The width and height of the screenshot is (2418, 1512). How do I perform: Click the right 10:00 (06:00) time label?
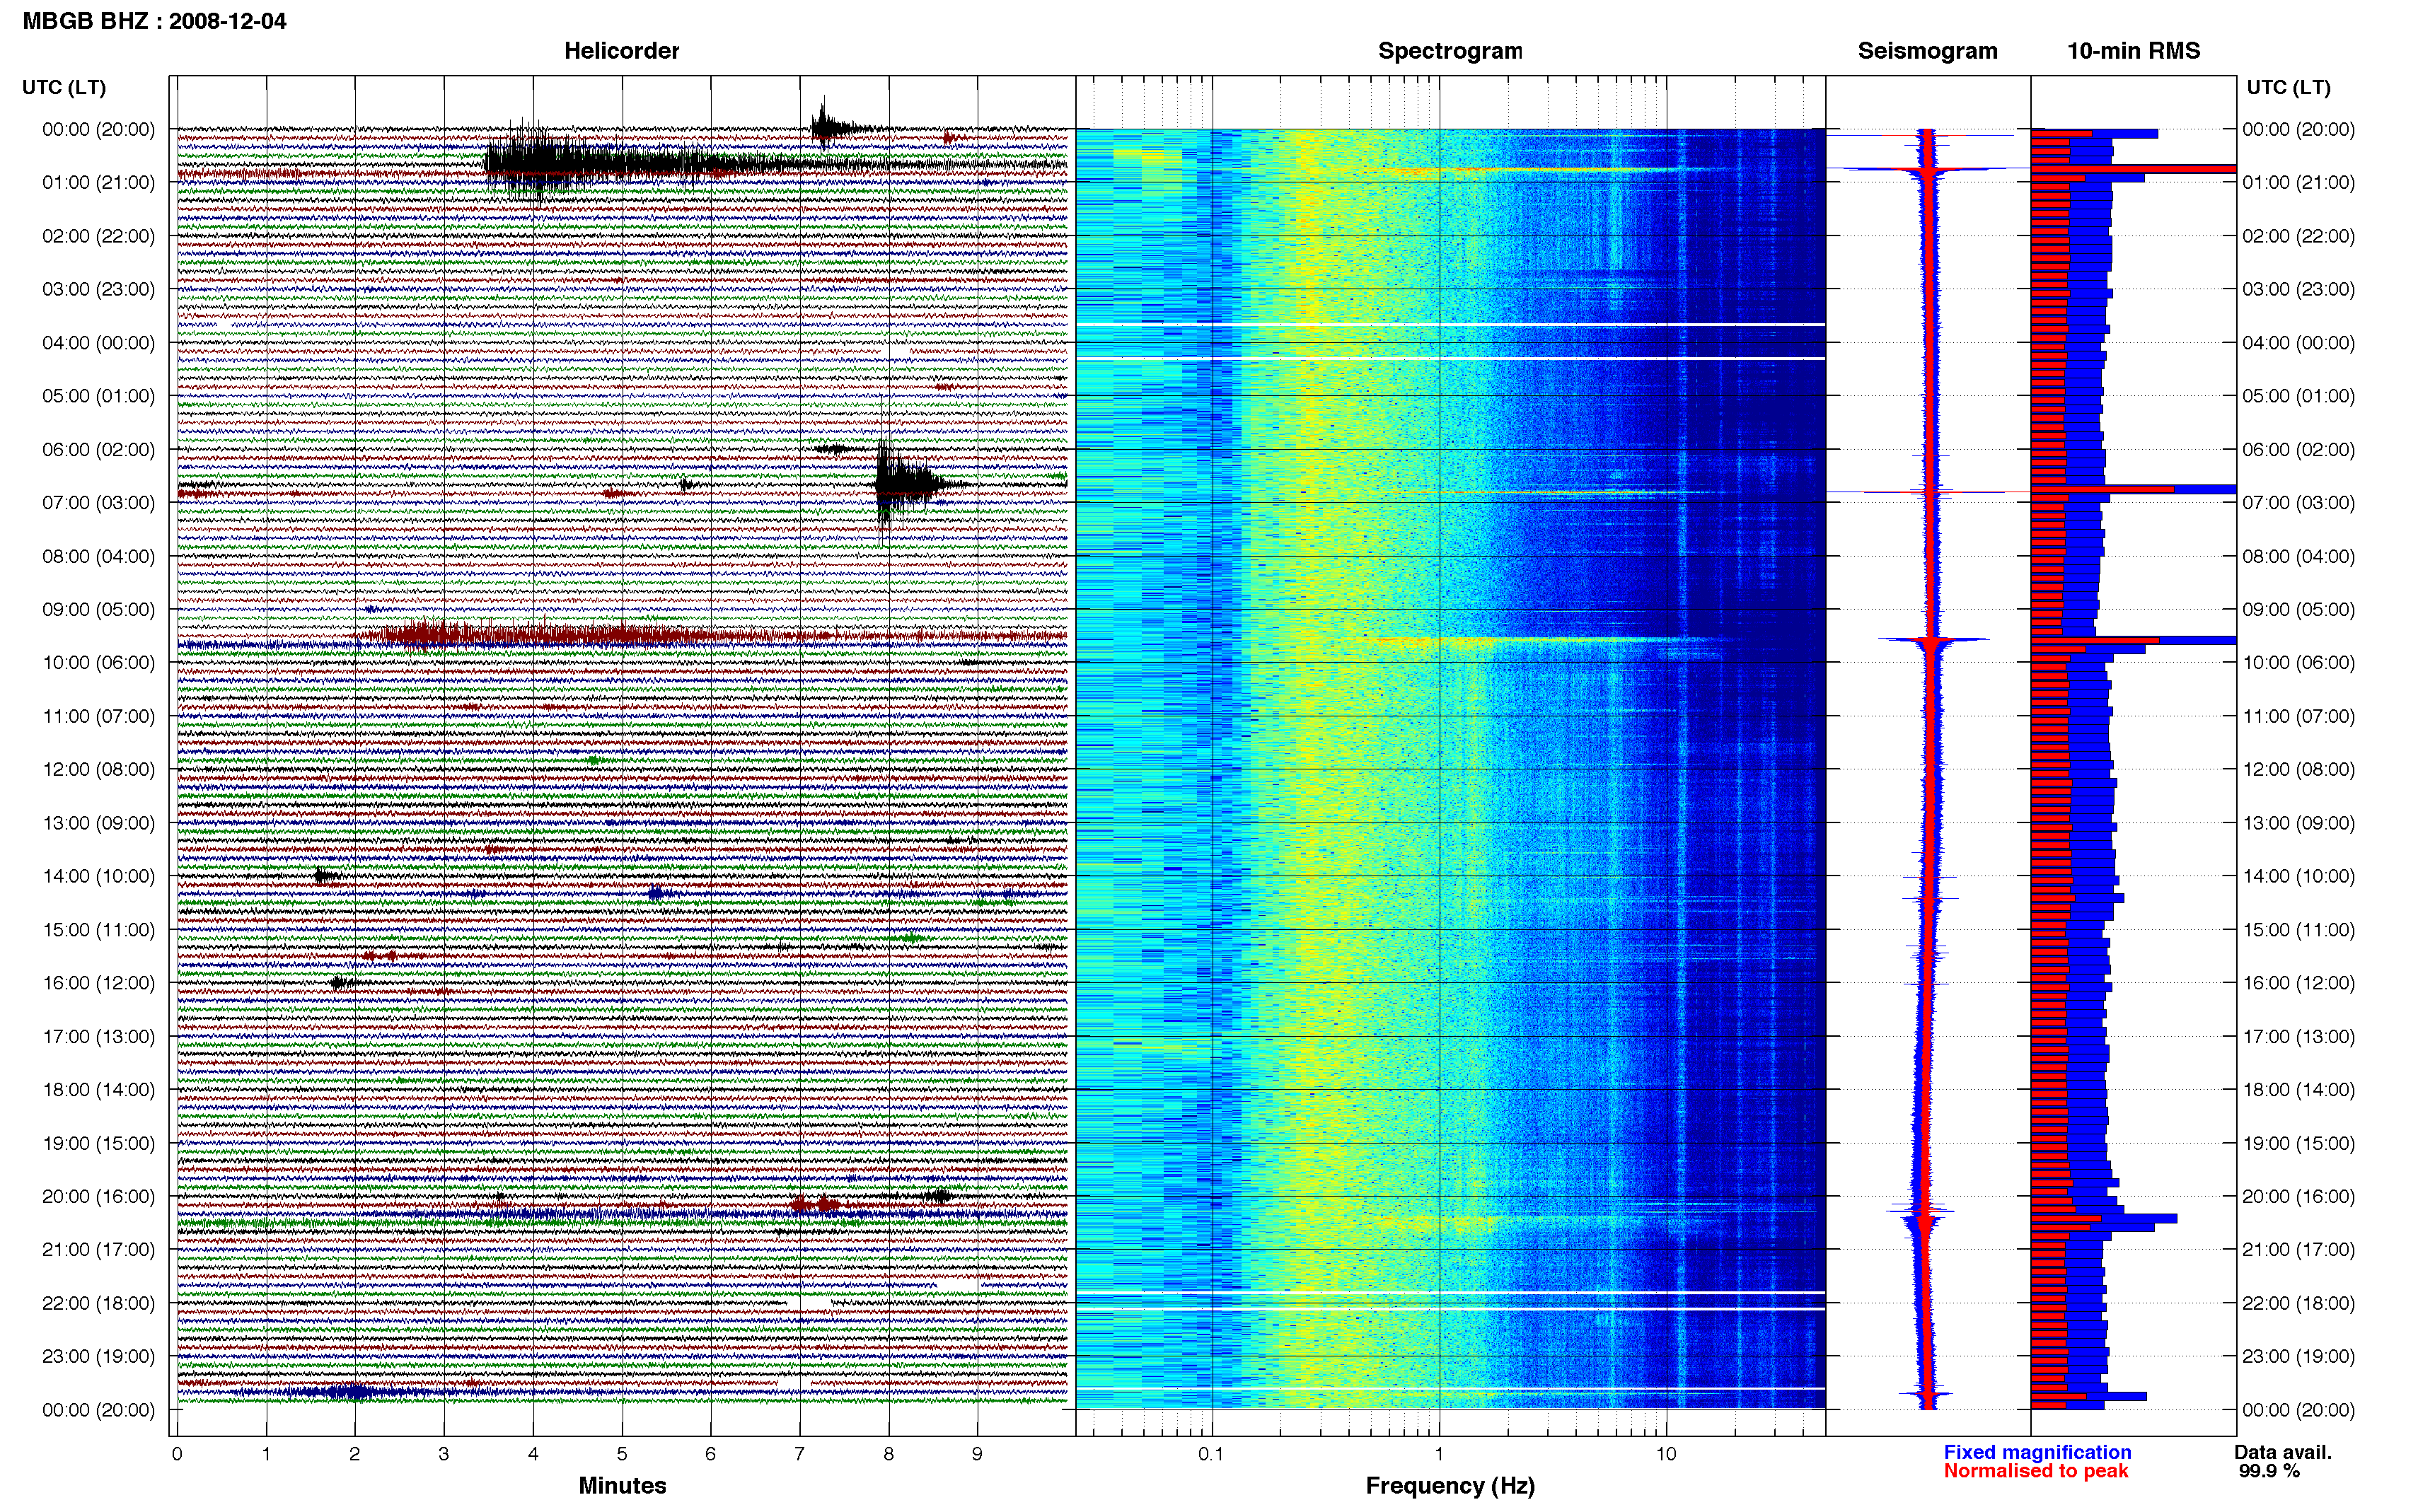coord(2298,662)
